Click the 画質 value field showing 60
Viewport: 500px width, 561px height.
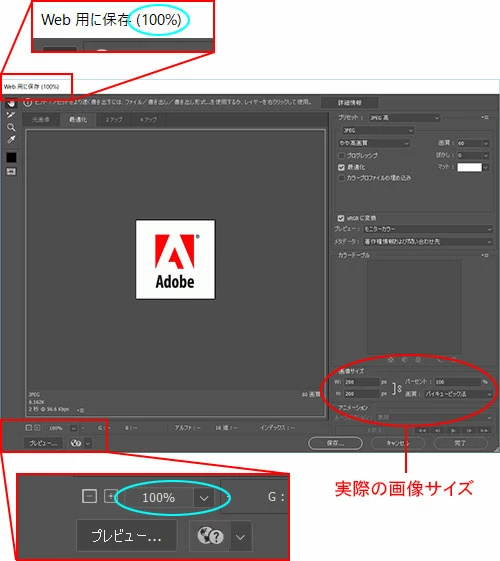tap(469, 143)
